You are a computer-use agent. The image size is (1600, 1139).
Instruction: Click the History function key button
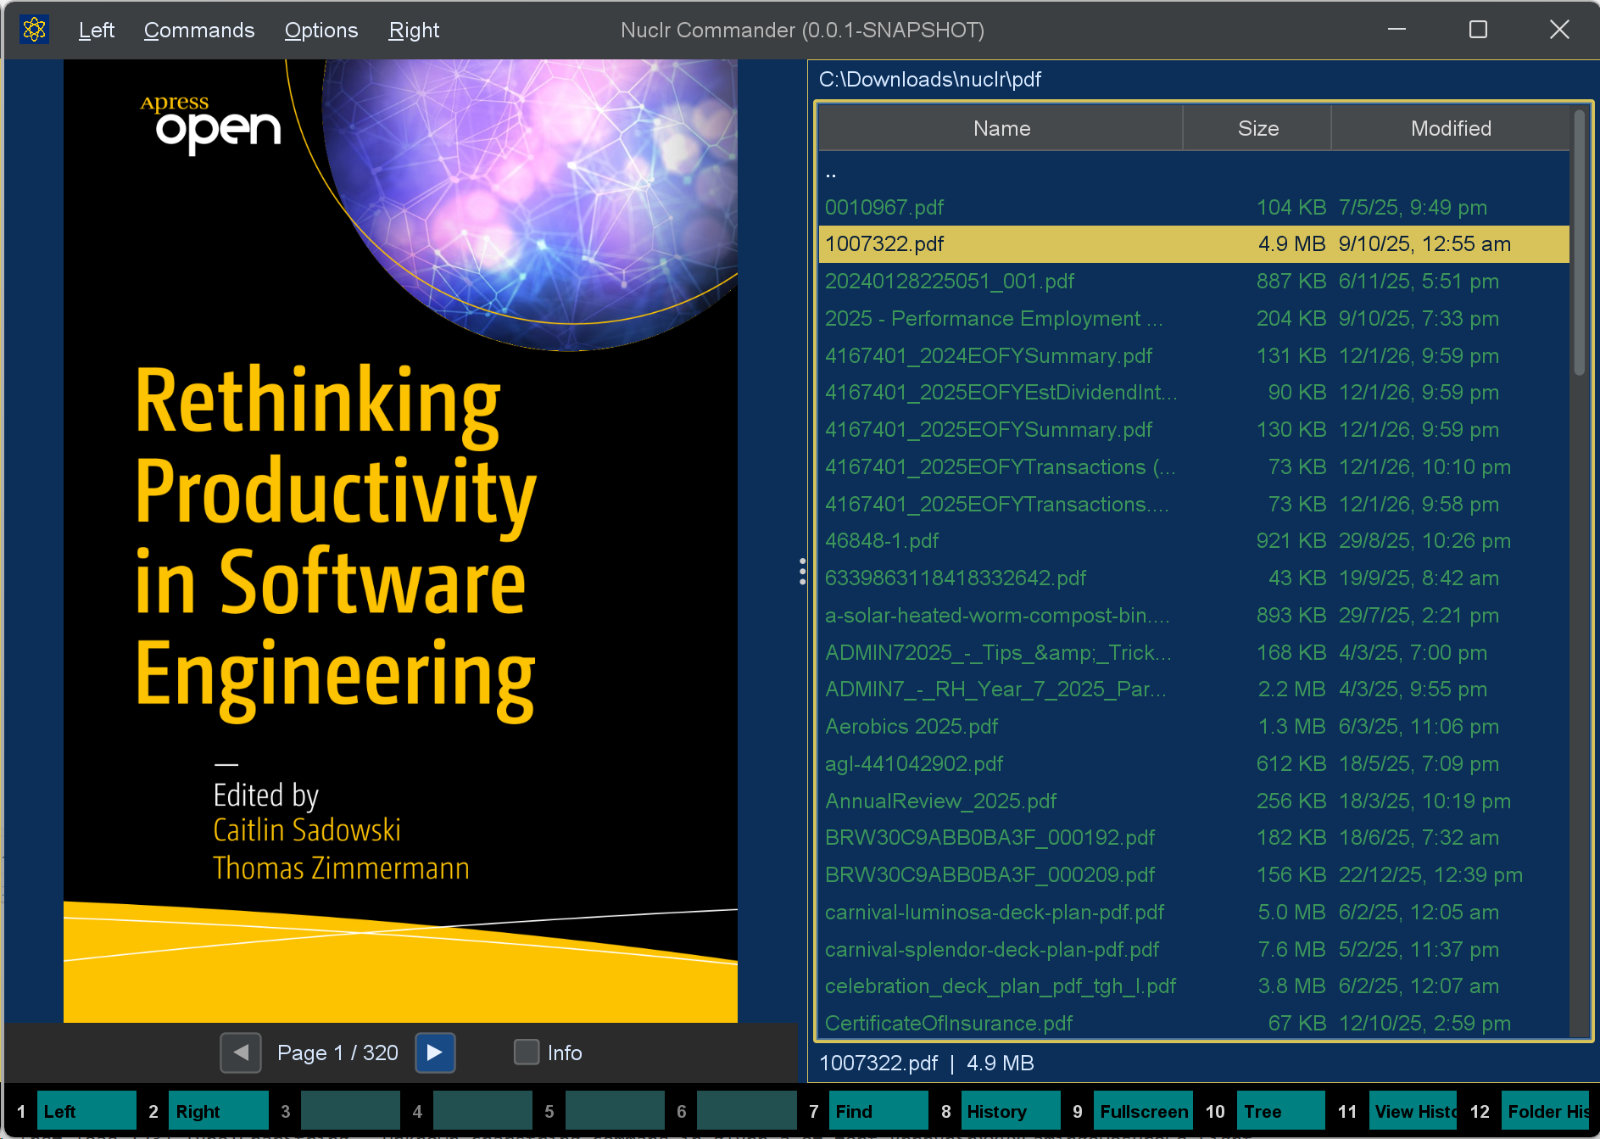click(1011, 1111)
